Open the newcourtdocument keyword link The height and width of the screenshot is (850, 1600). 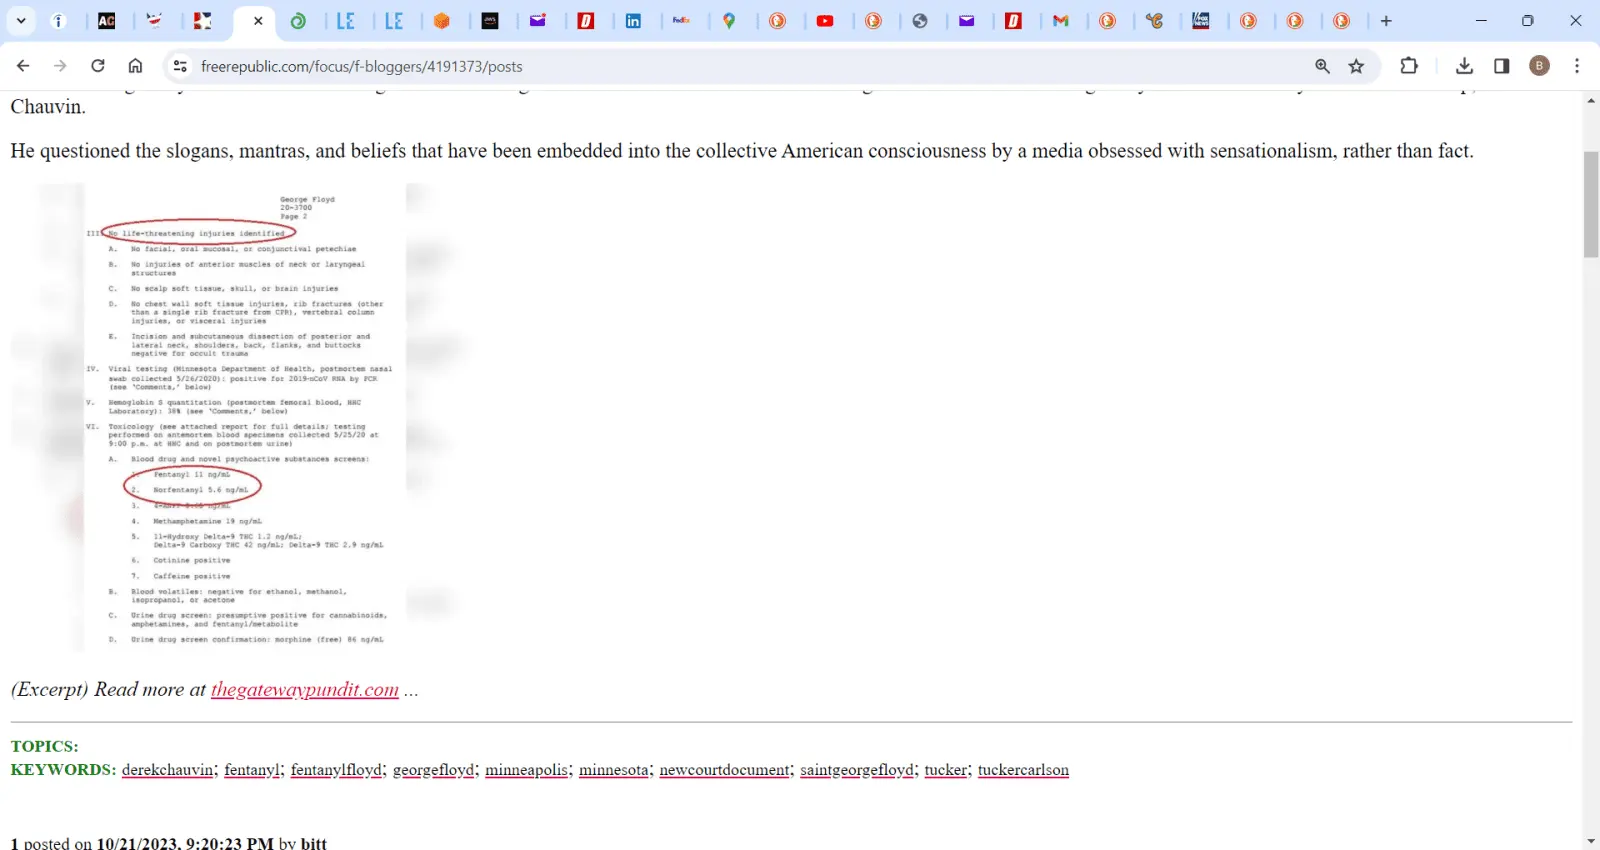click(x=724, y=770)
